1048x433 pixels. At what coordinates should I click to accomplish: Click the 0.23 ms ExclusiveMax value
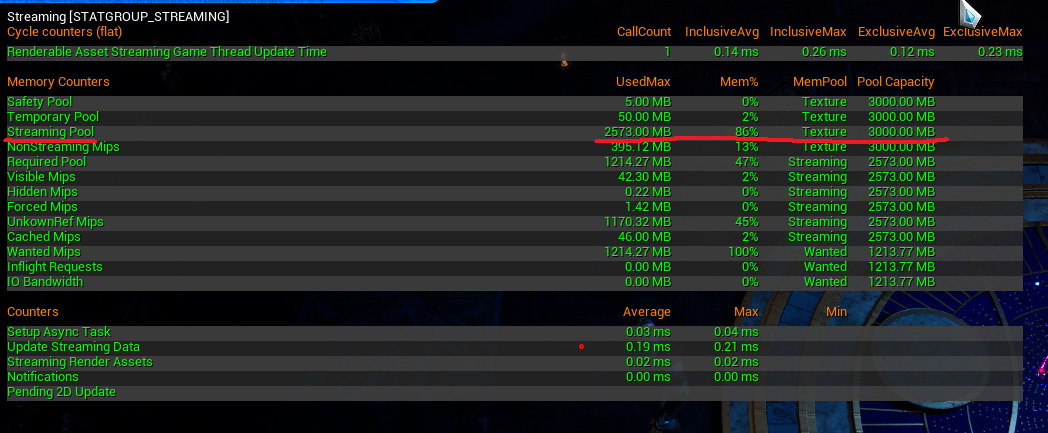1000,51
